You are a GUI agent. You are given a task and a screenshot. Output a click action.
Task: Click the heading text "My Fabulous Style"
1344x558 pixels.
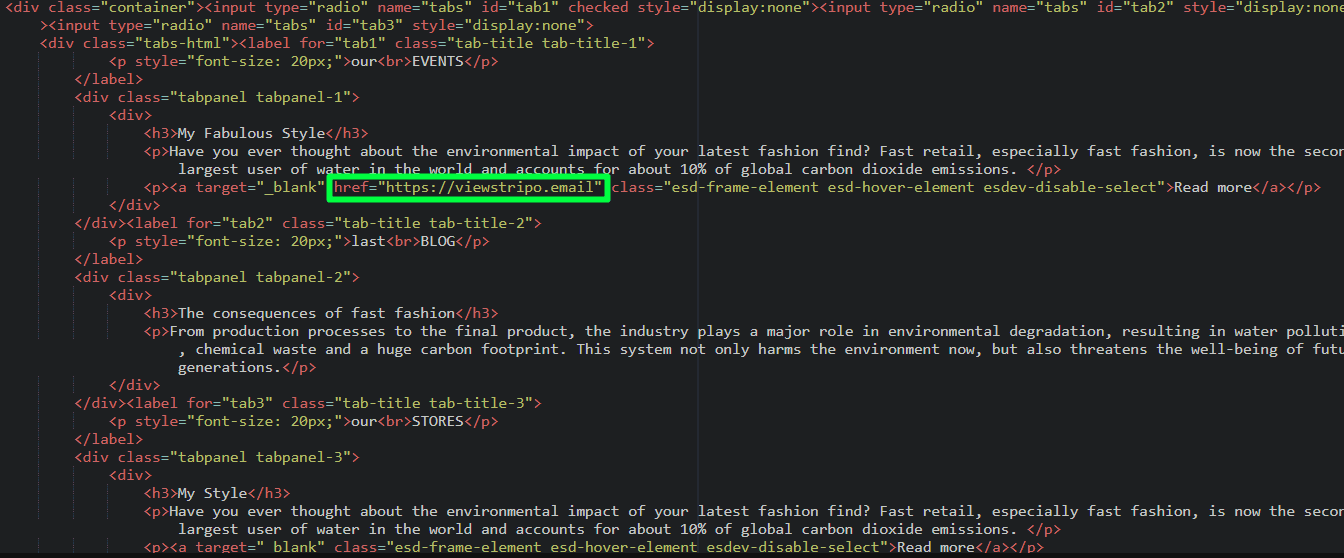(x=251, y=133)
